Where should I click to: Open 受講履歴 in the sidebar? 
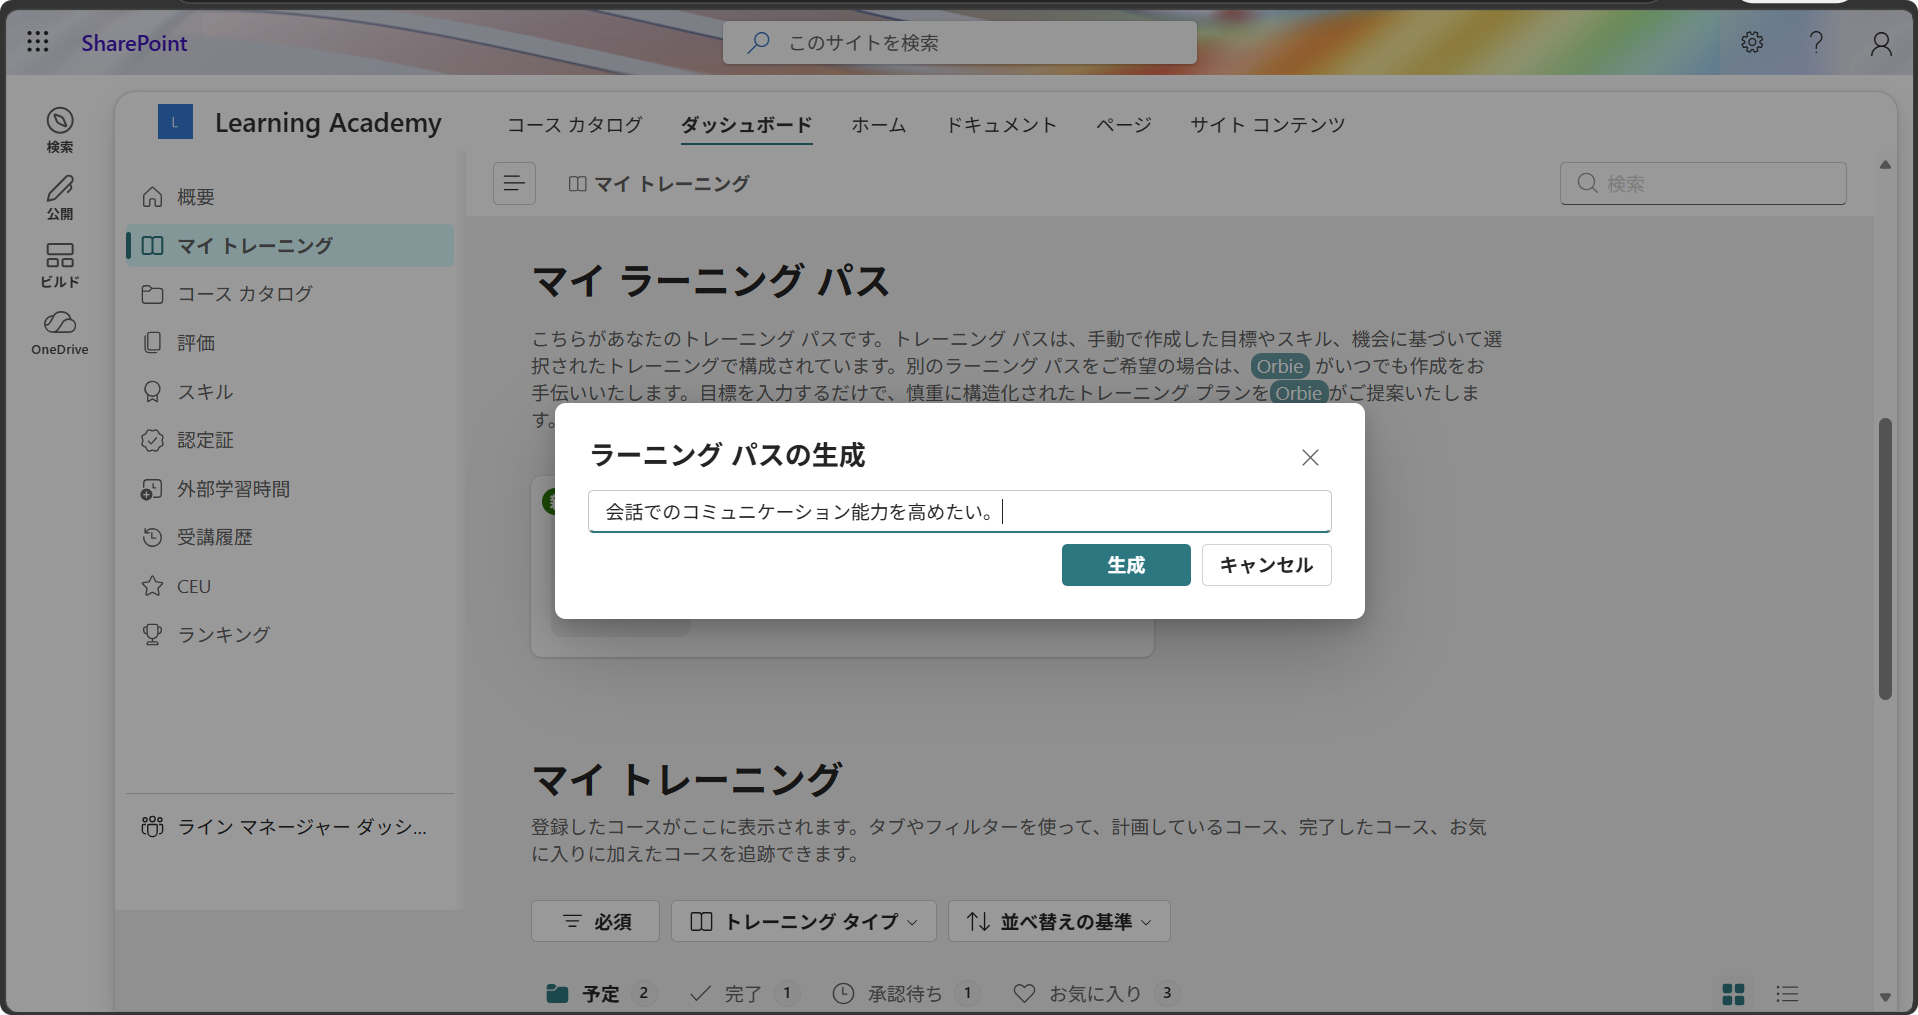click(x=290, y=537)
